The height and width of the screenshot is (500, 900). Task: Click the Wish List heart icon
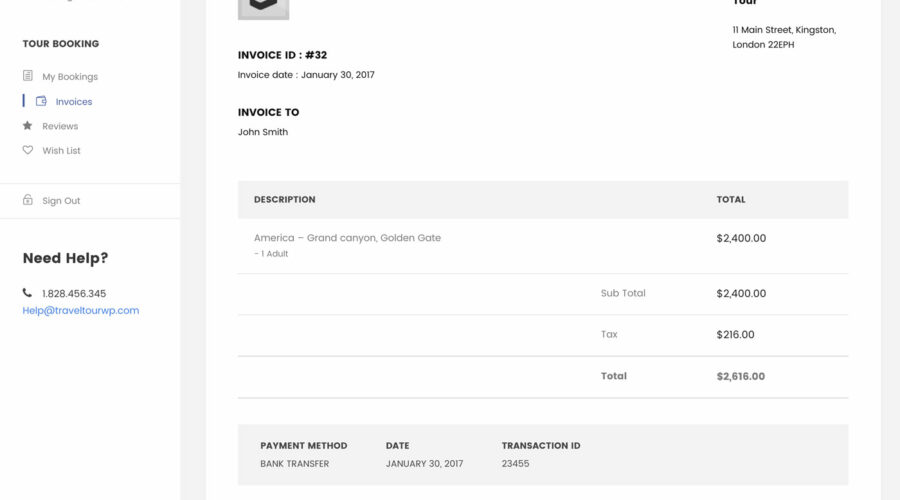coord(28,150)
